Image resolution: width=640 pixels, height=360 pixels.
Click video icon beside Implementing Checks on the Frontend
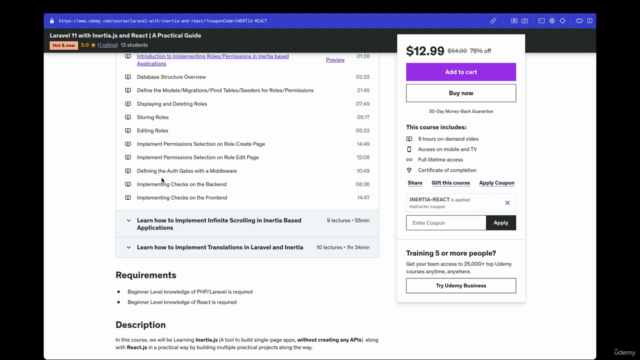(x=128, y=198)
